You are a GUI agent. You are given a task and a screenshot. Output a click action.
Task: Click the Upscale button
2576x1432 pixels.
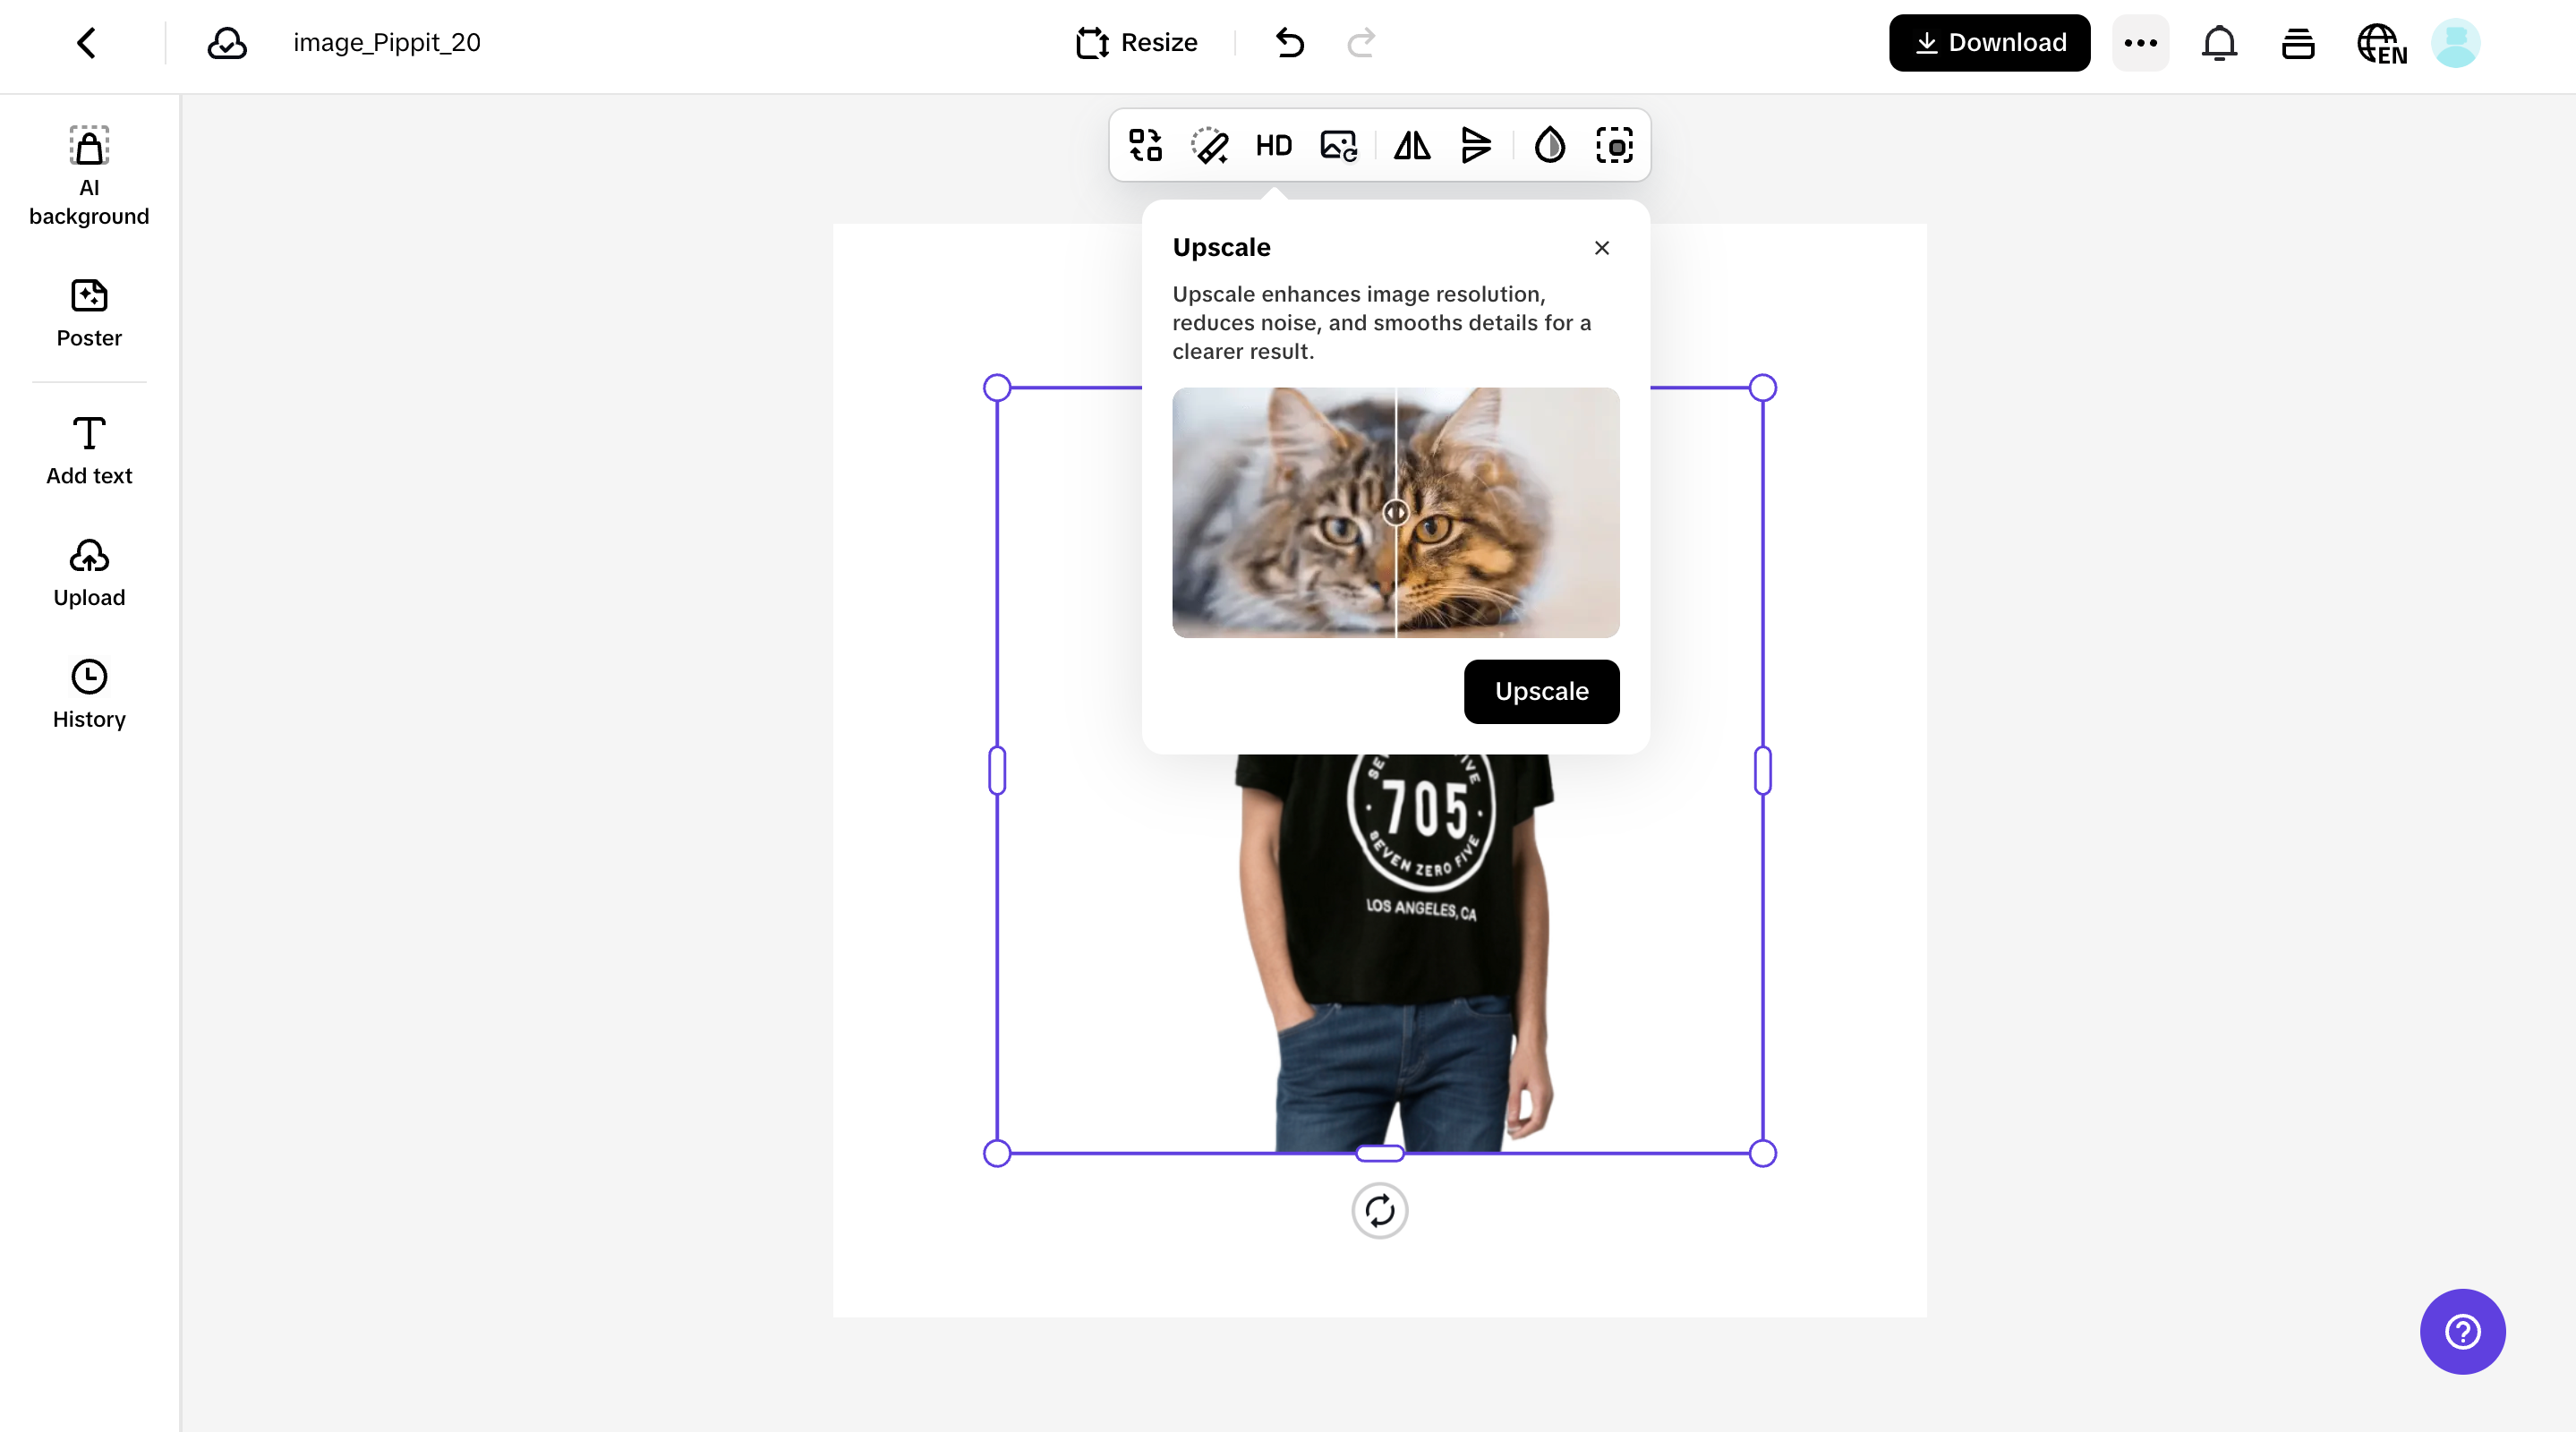[x=1541, y=691]
